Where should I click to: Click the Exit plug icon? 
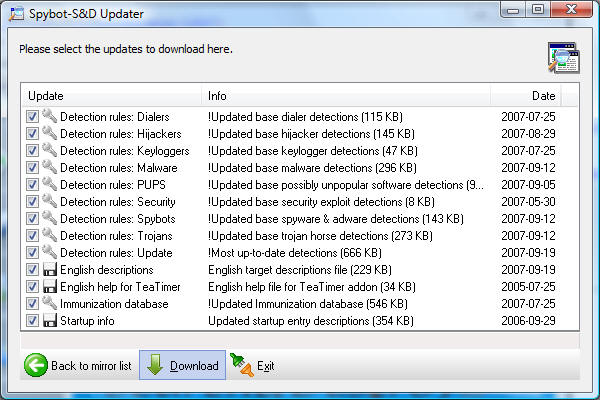tap(241, 365)
